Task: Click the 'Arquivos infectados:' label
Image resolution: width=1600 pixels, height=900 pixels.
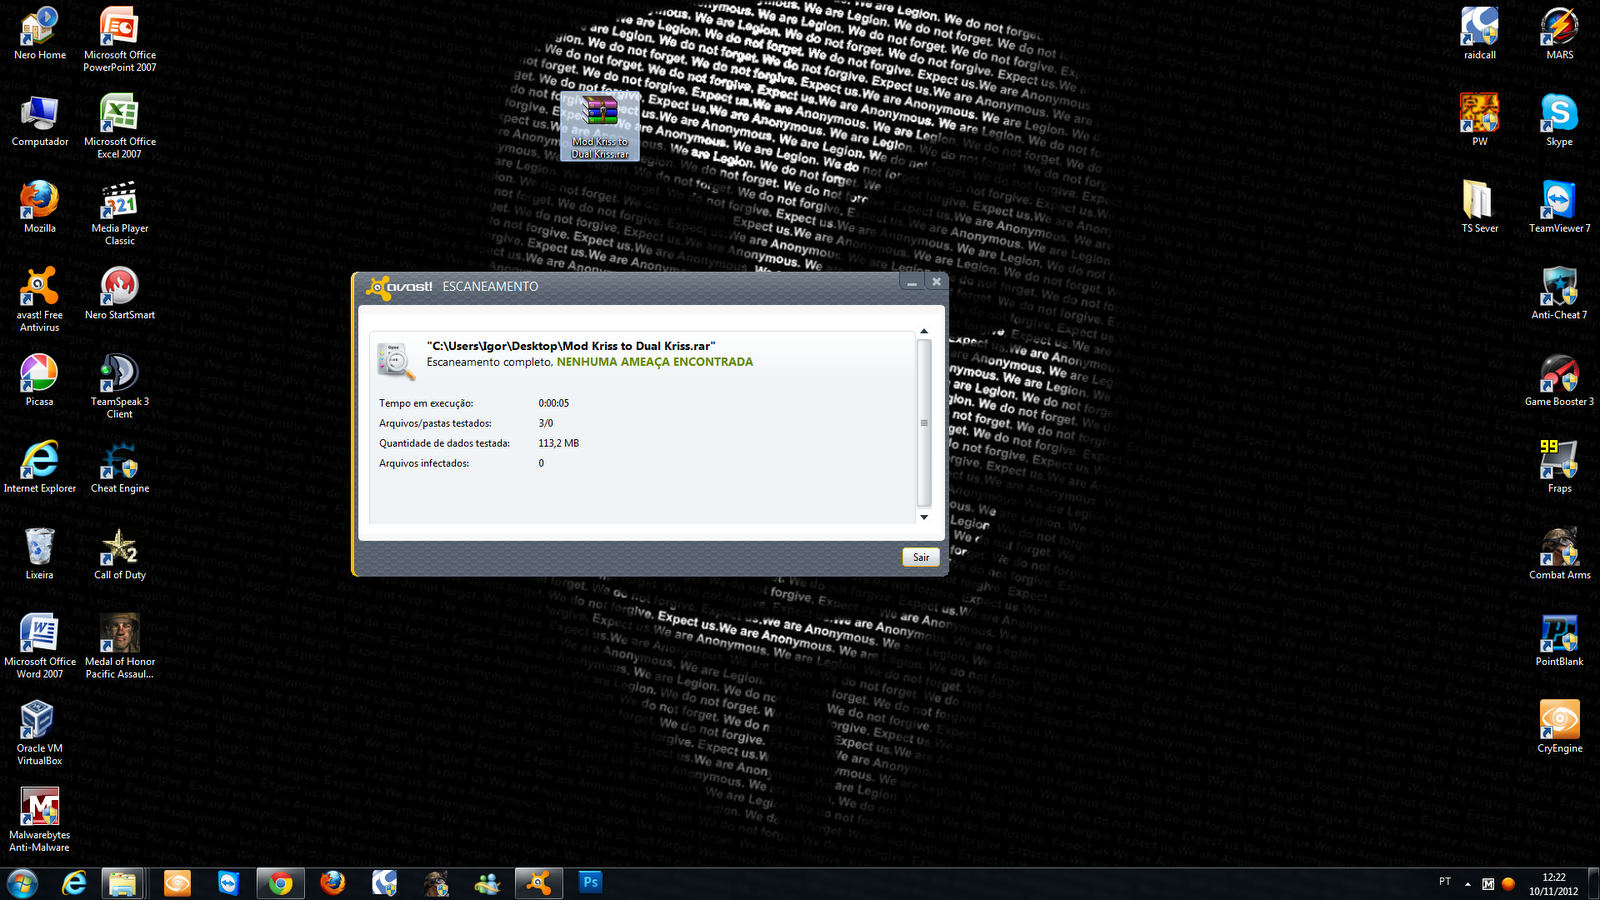Action: [x=424, y=463]
